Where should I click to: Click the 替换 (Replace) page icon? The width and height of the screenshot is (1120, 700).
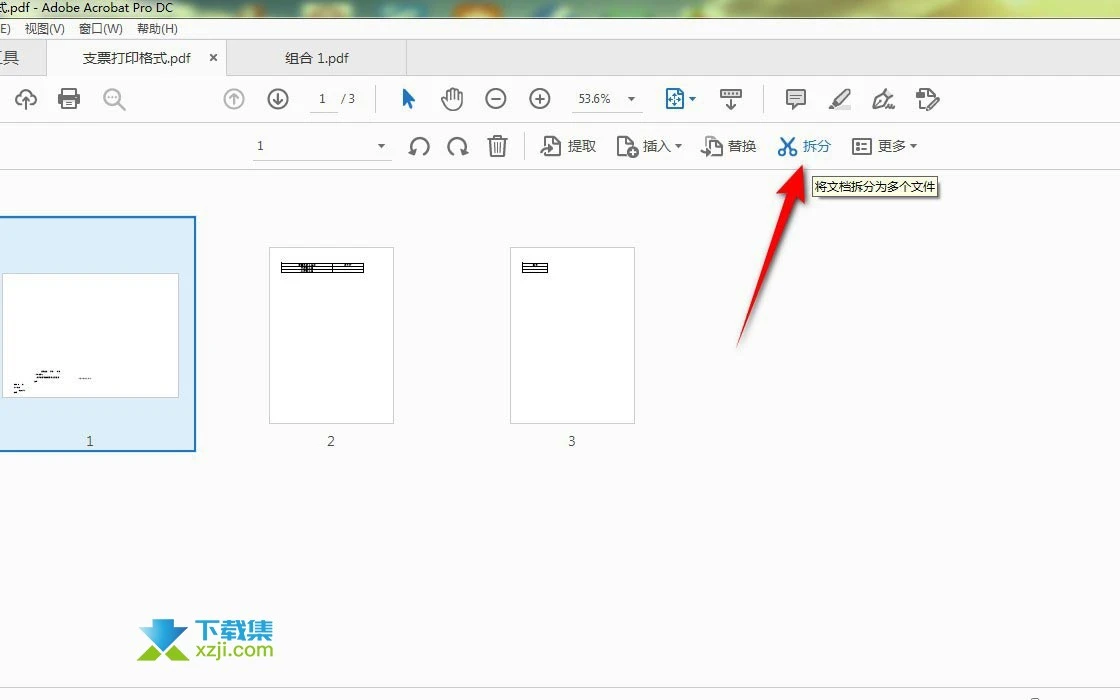[x=729, y=146]
